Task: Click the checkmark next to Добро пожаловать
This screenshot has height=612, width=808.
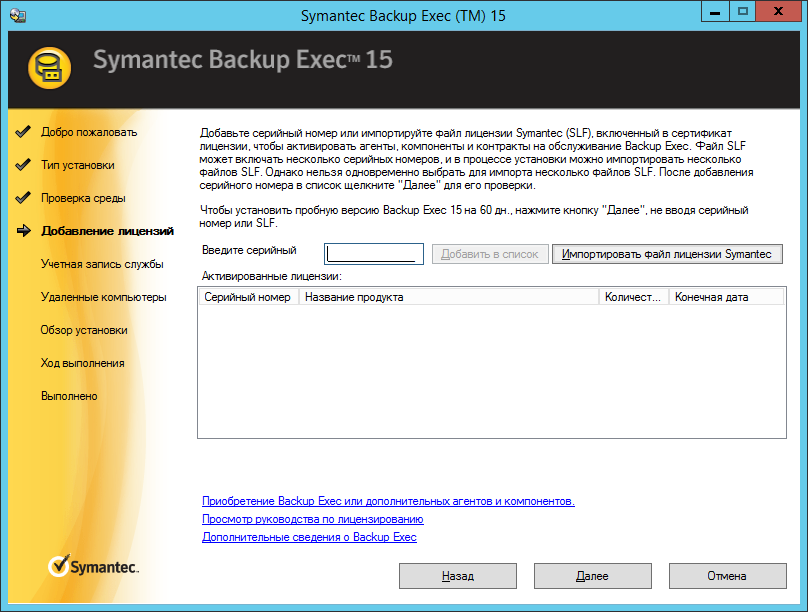Action: click(23, 132)
